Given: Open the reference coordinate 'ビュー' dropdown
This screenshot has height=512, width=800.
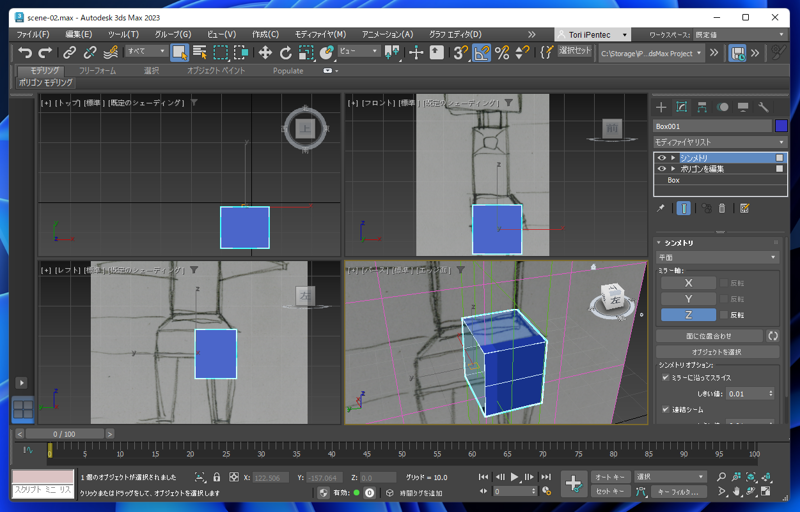Looking at the screenshot, I should (359, 51).
